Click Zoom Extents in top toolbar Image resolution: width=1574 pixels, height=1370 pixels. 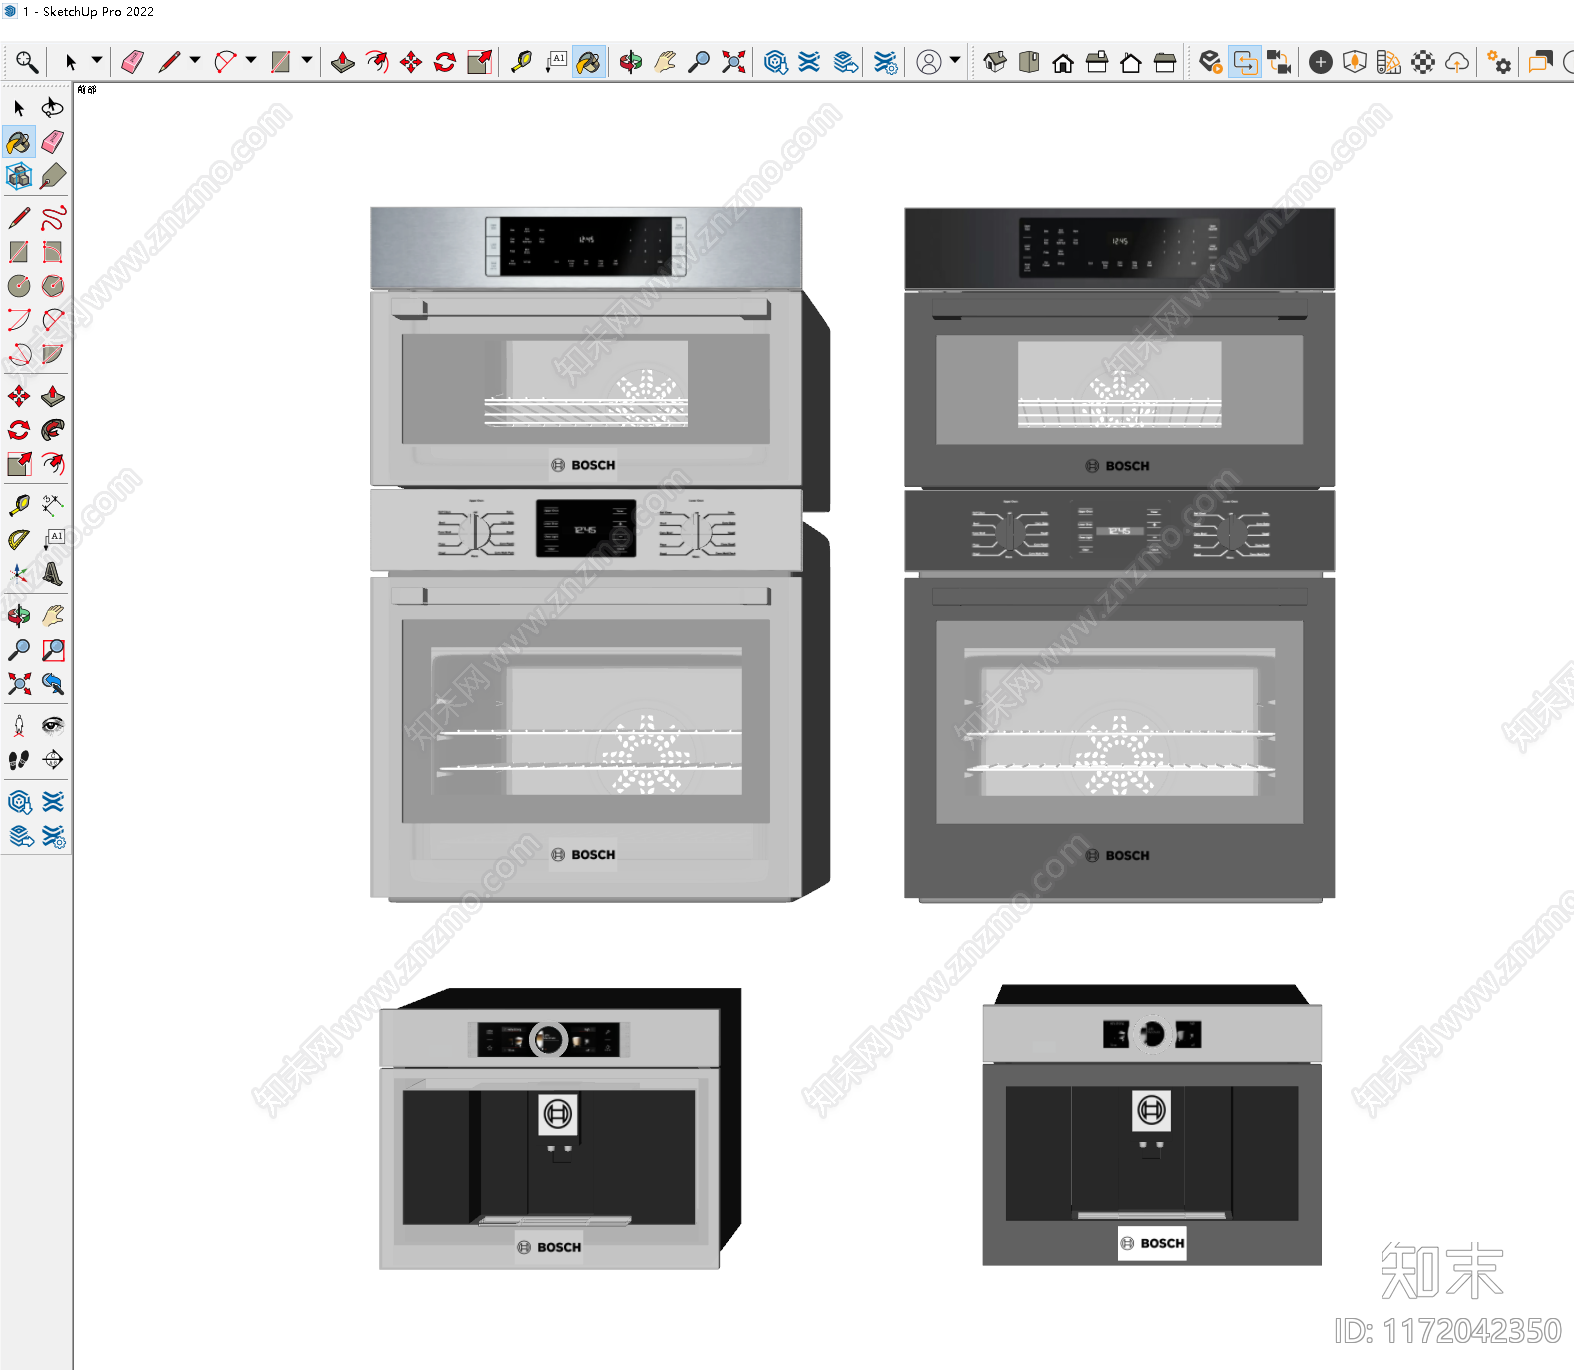(x=733, y=62)
